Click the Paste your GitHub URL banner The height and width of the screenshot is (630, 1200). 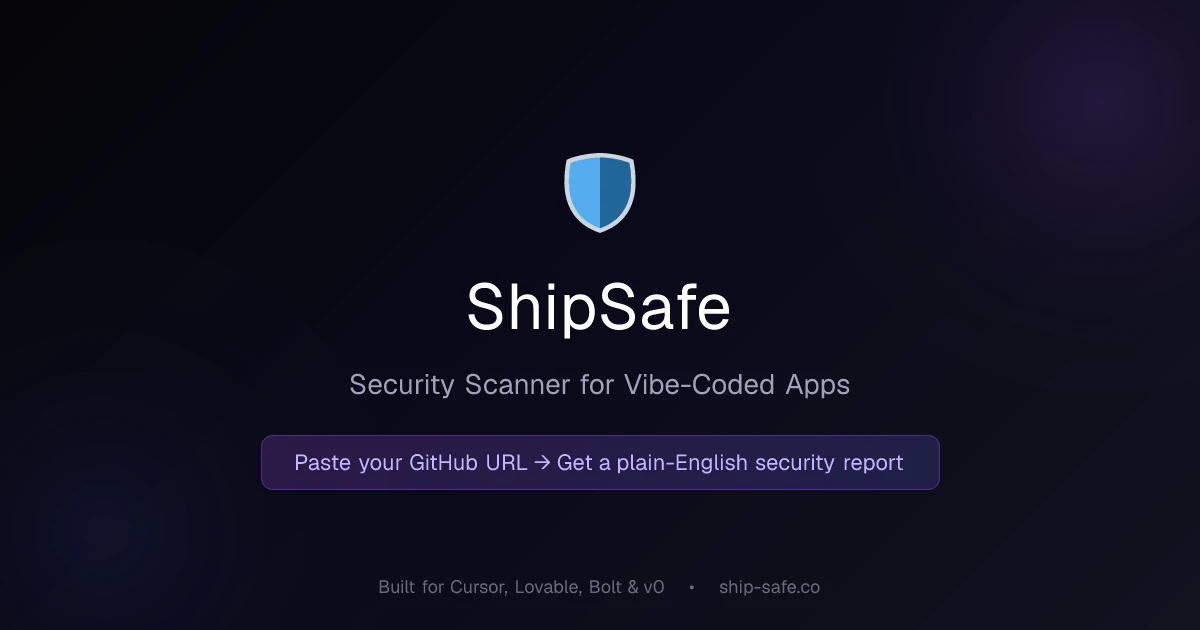point(600,462)
